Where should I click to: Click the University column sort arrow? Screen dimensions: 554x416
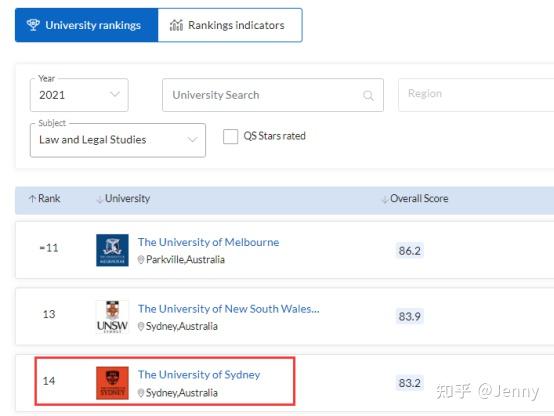(100, 199)
